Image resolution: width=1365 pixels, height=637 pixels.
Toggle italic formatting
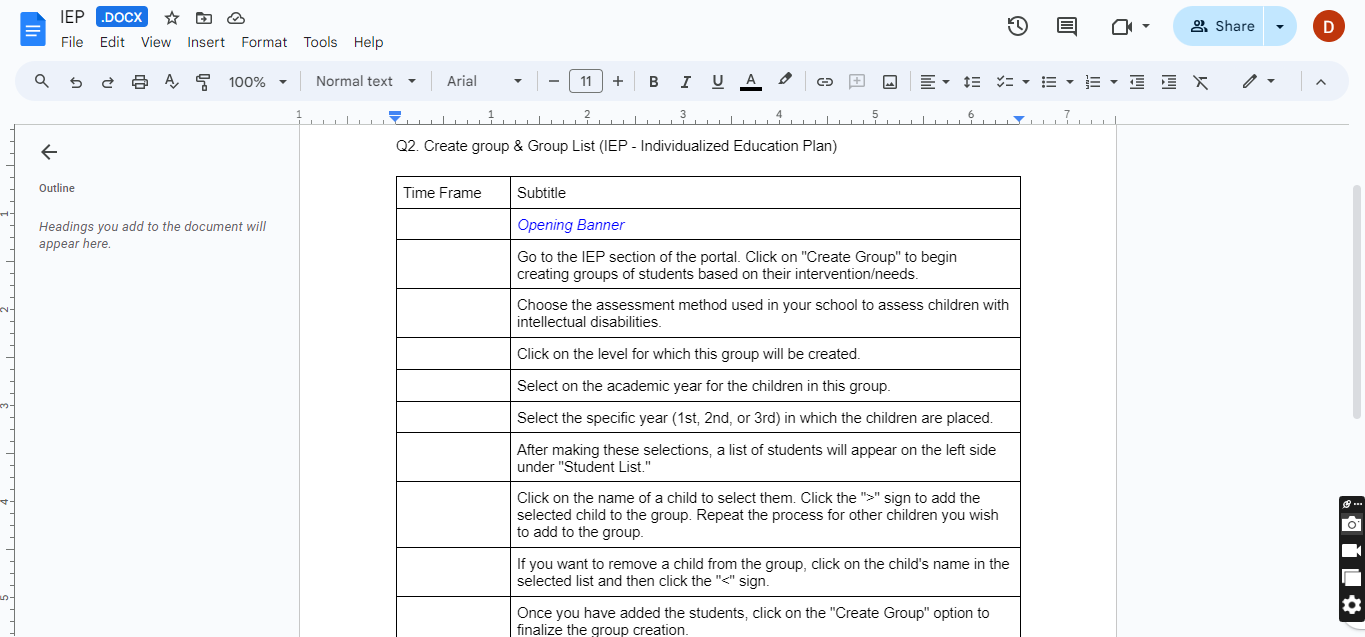(x=685, y=82)
